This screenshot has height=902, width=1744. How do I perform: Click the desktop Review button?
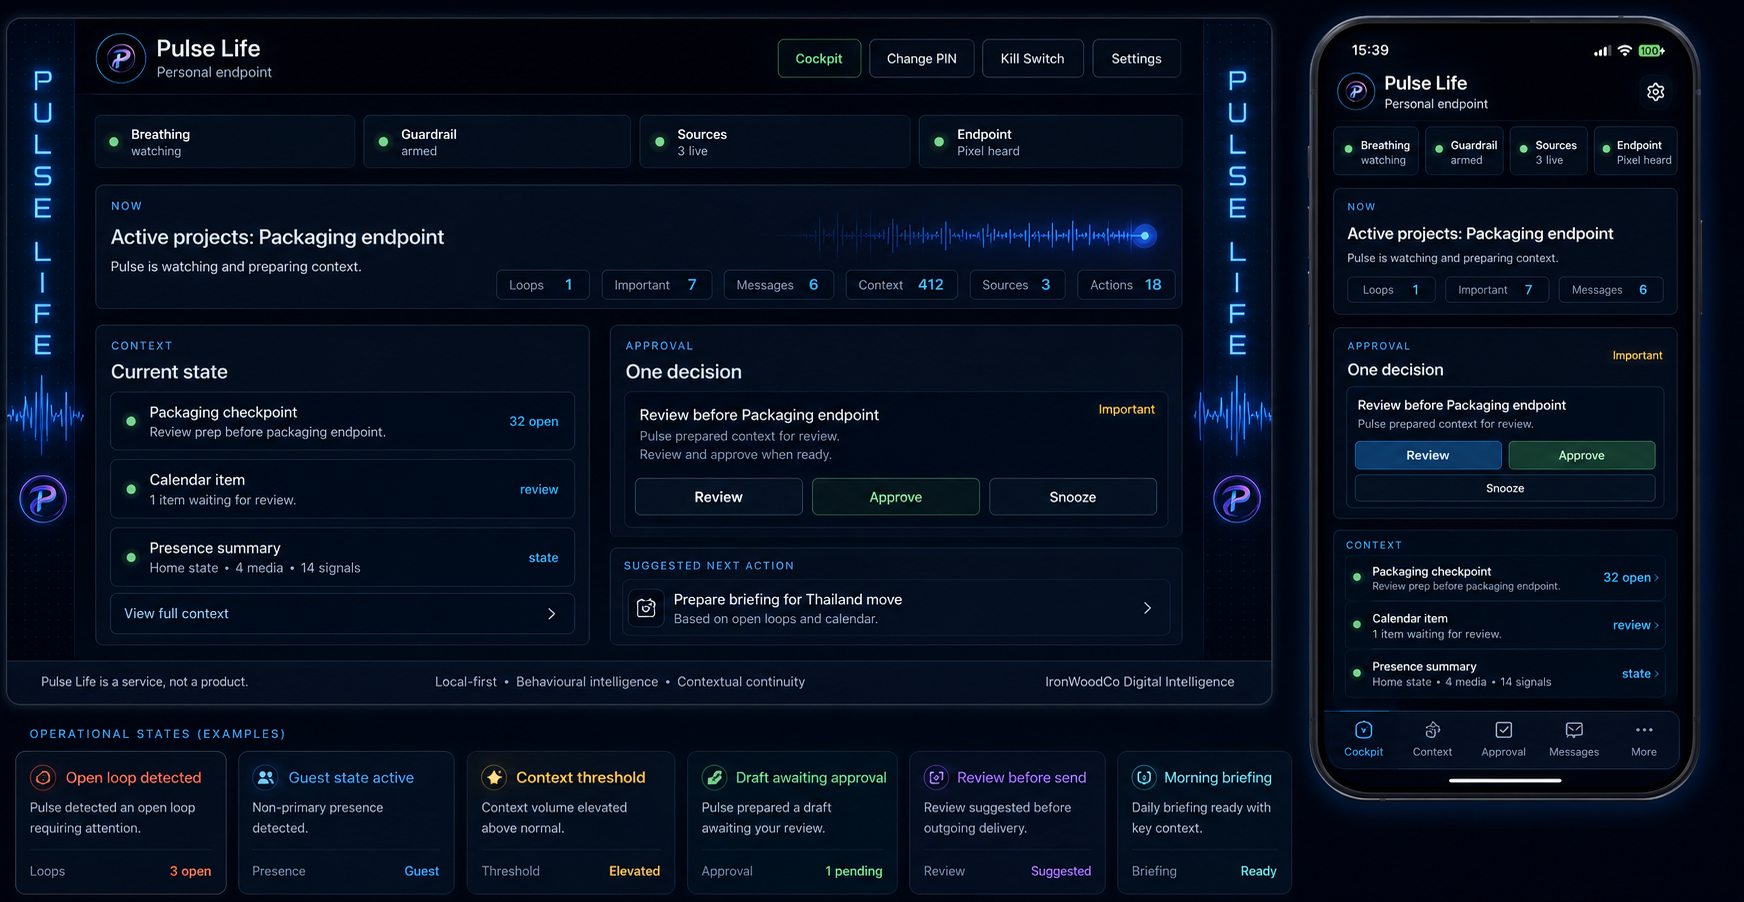[719, 497]
